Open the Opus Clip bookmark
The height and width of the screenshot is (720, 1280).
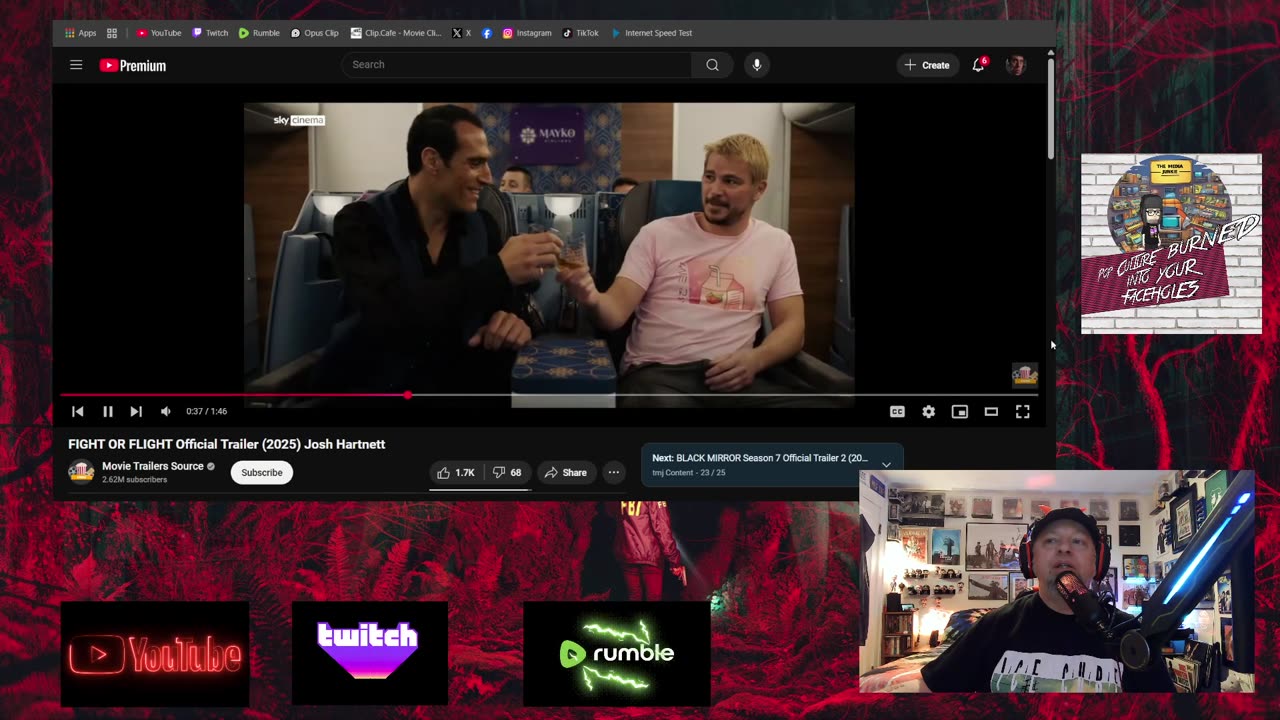point(315,33)
